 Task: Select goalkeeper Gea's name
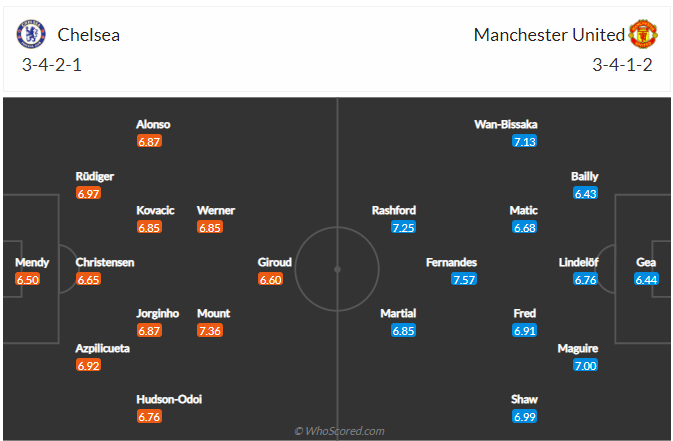click(647, 262)
